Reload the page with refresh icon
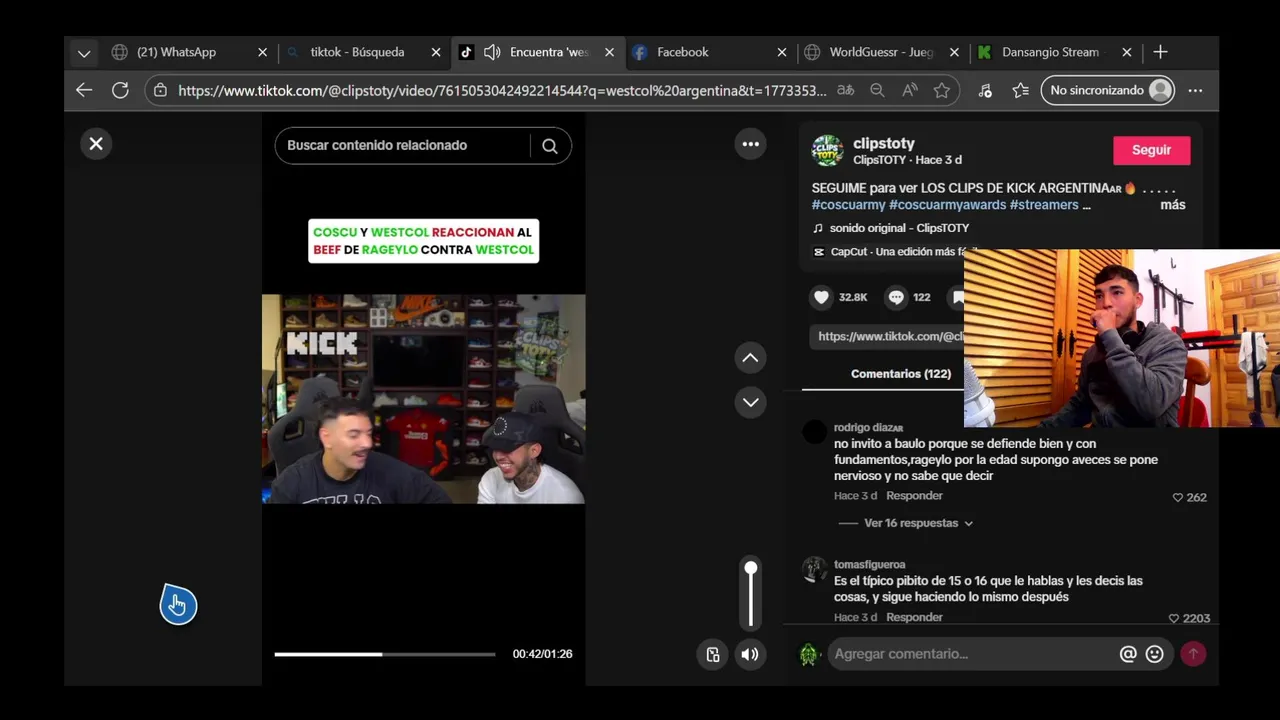Viewport: 1280px width, 720px height. [120, 90]
